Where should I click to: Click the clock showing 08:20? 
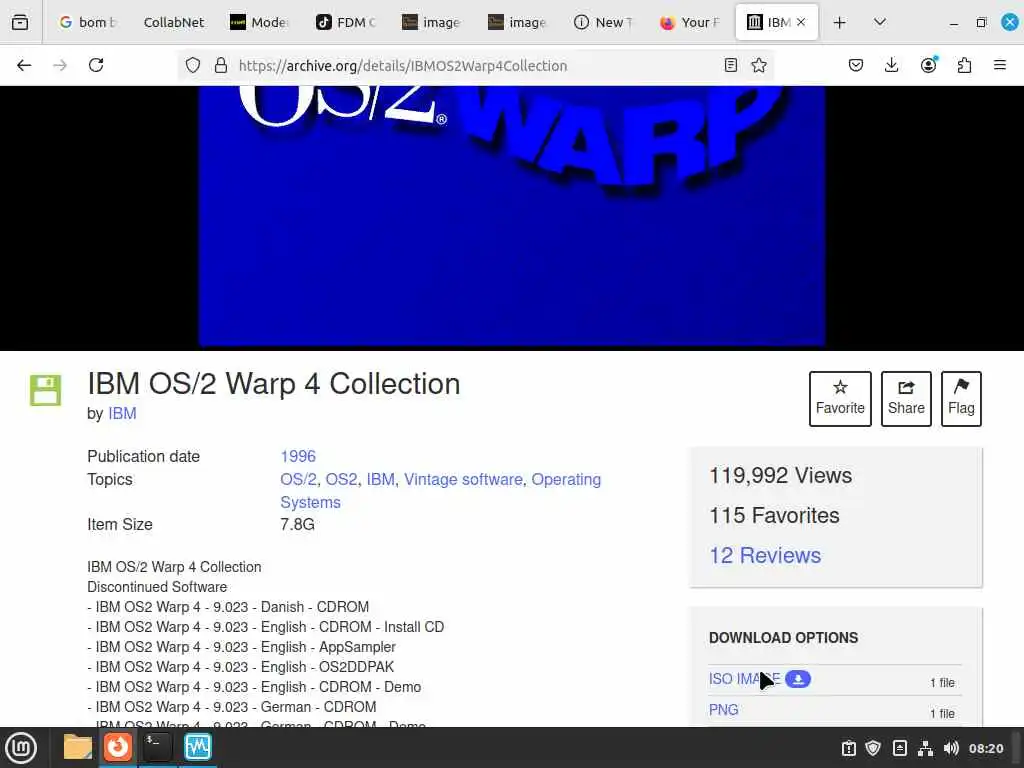pyautogui.click(x=985, y=748)
